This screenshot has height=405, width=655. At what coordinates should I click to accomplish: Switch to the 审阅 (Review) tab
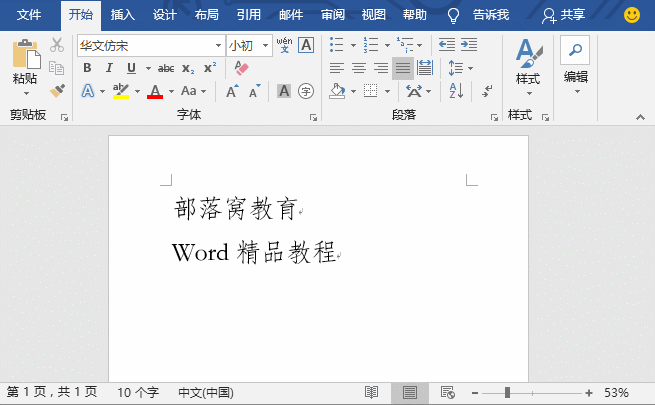[x=333, y=15]
